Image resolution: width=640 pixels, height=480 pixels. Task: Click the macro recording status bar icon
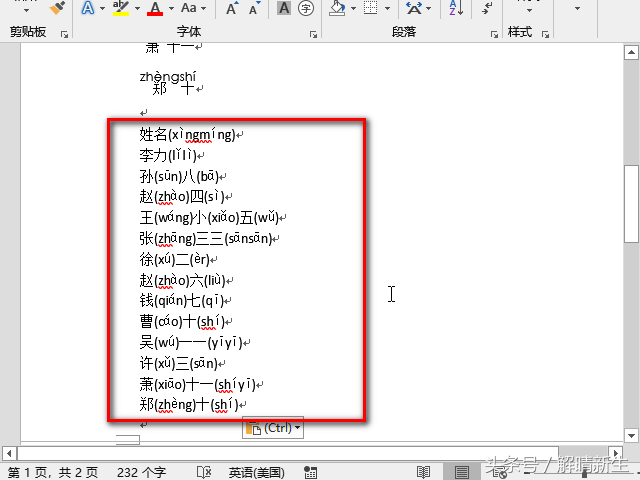[x=310, y=472]
